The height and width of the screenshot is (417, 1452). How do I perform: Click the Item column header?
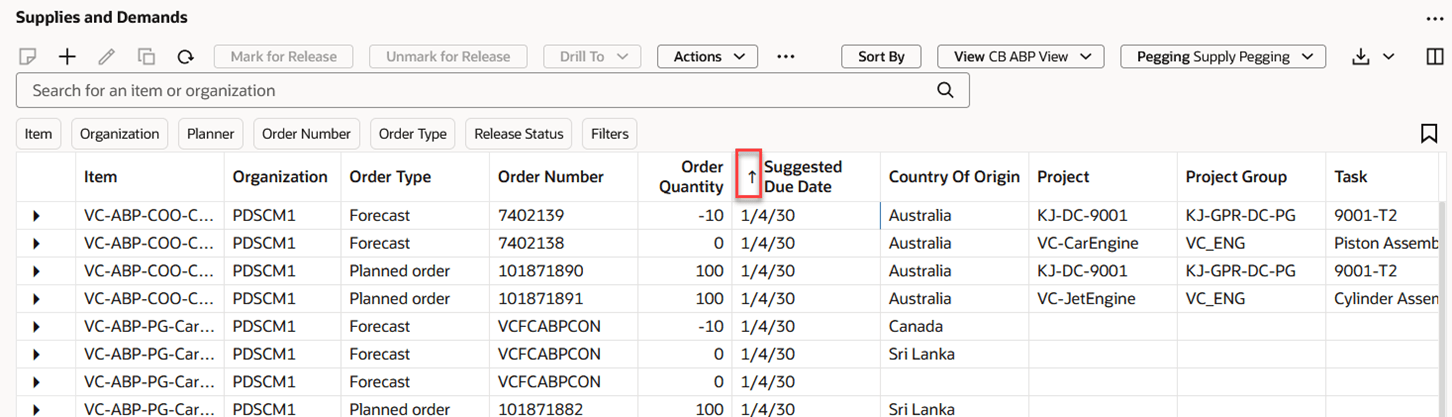coord(150,177)
